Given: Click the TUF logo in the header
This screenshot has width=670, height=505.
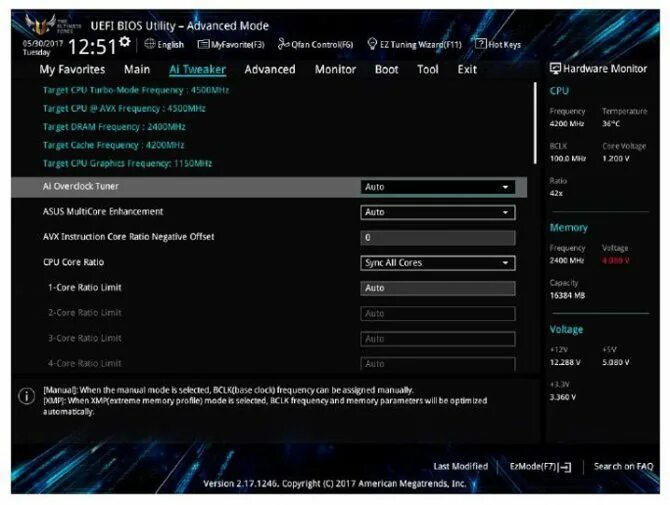Looking at the screenshot, I should pyautogui.click(x=40, y=24).
